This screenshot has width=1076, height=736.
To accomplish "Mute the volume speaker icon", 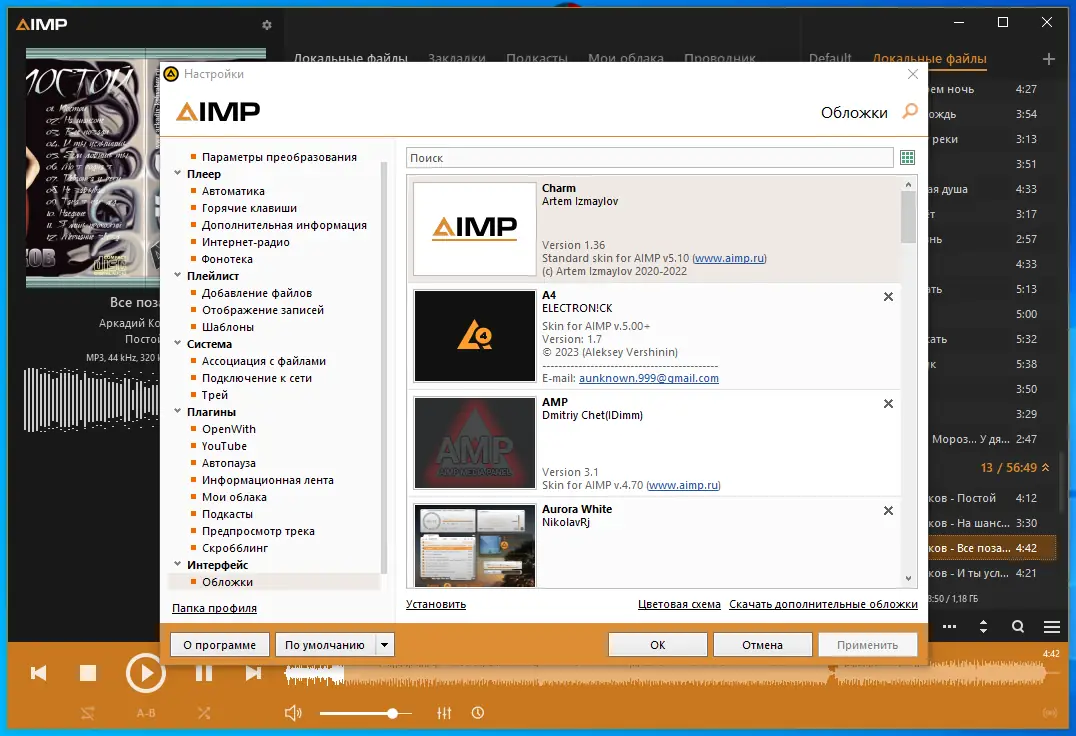I will point(293,713).
